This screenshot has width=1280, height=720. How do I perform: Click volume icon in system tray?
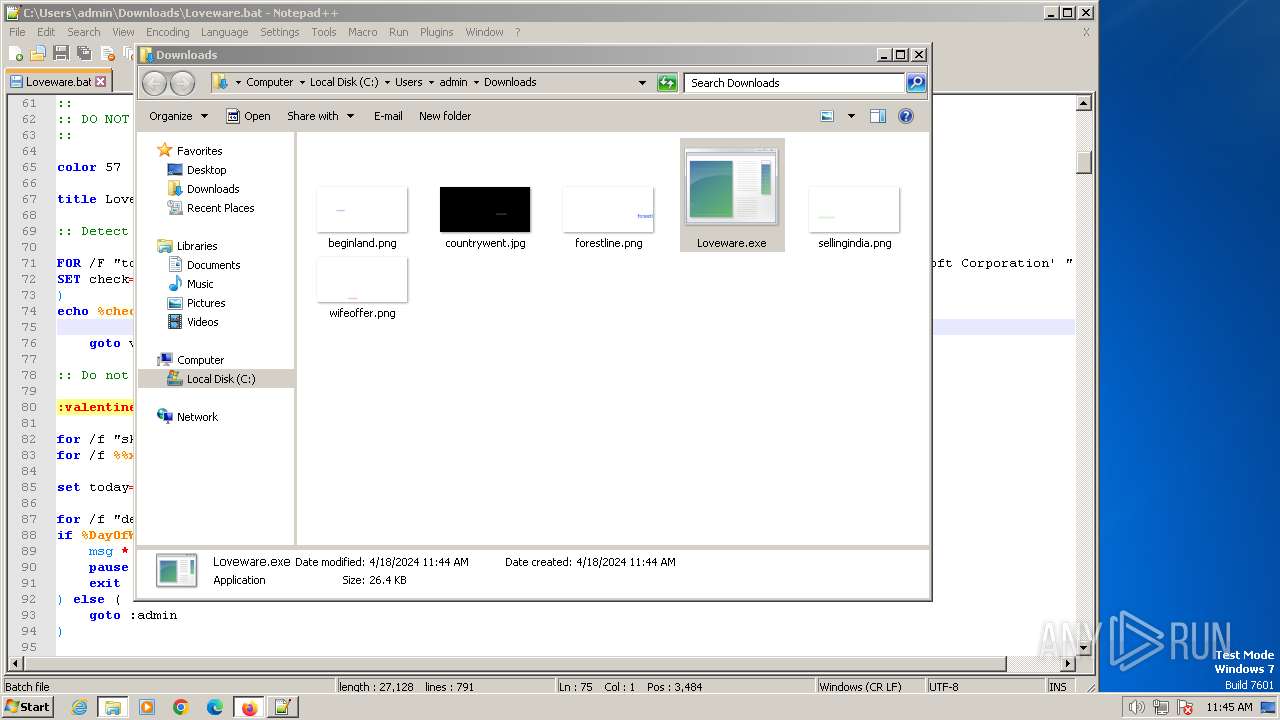(1137, 707)
